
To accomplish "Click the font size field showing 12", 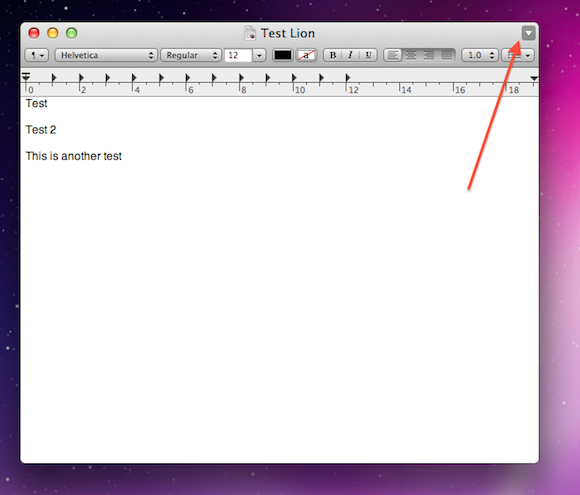I will [238, 55].
